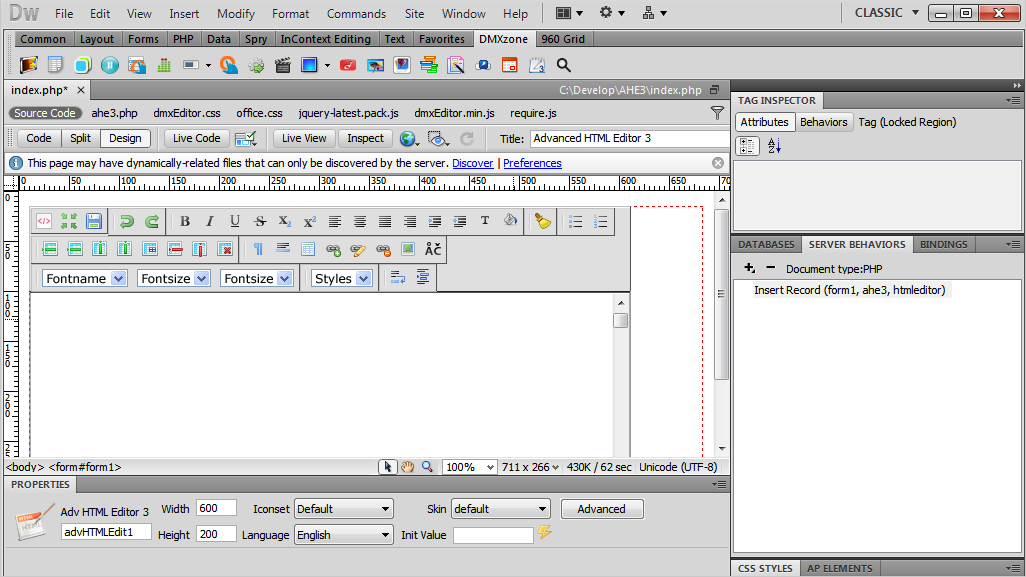Click the eraser broom clean-up icon
Image resolution: width=1026 pixels, height=577 pixels.
(x=542, y=222)
